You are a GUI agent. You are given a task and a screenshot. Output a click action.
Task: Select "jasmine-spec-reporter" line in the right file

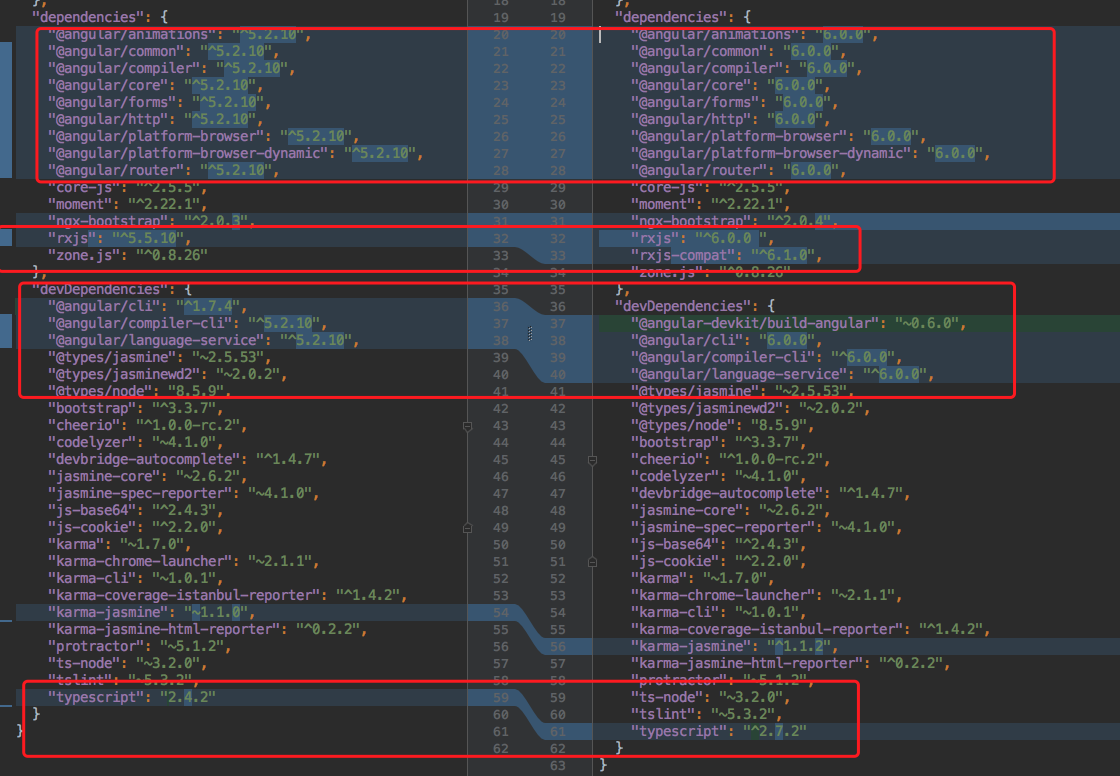766,527
